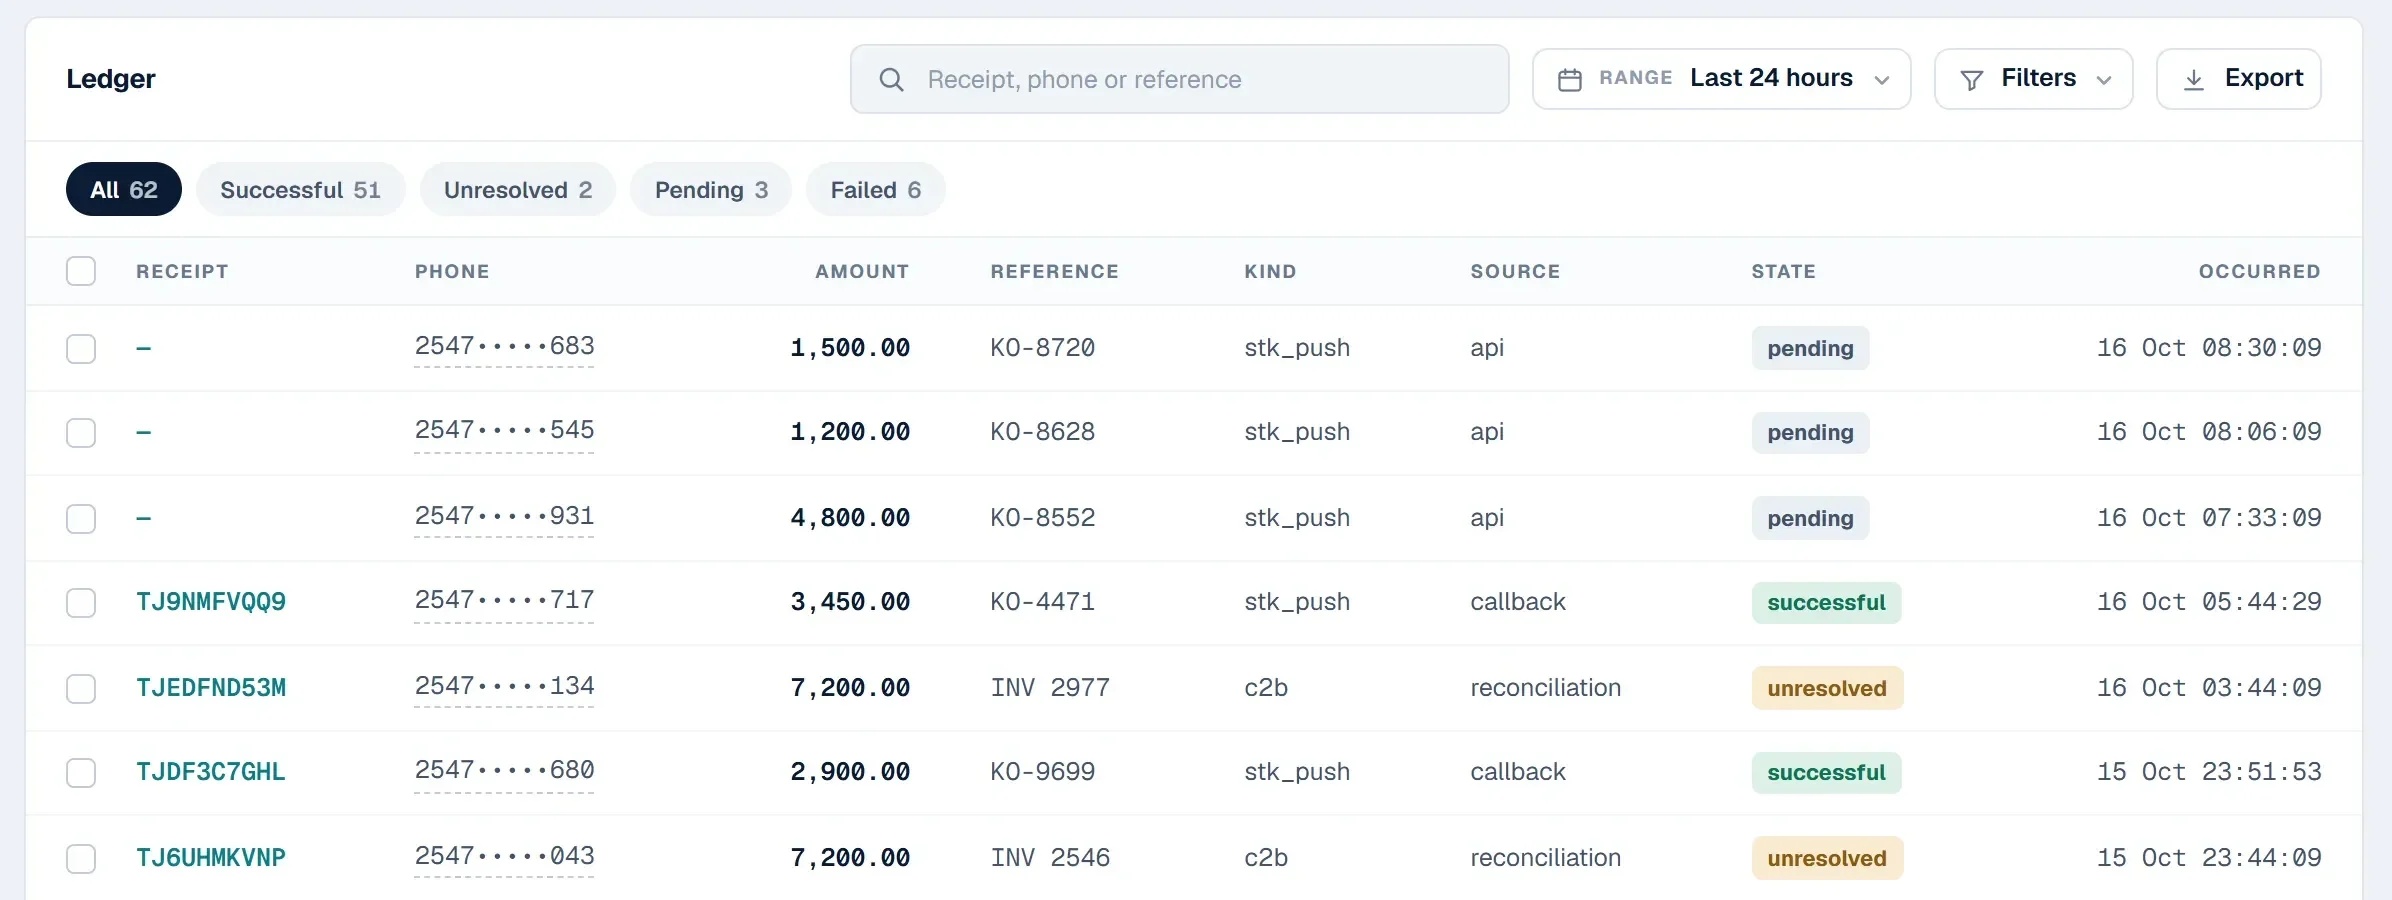Click timestamp 16 Oct 08:30:09
This screenshot has width=2392, height=900.
coord(2209,348)
